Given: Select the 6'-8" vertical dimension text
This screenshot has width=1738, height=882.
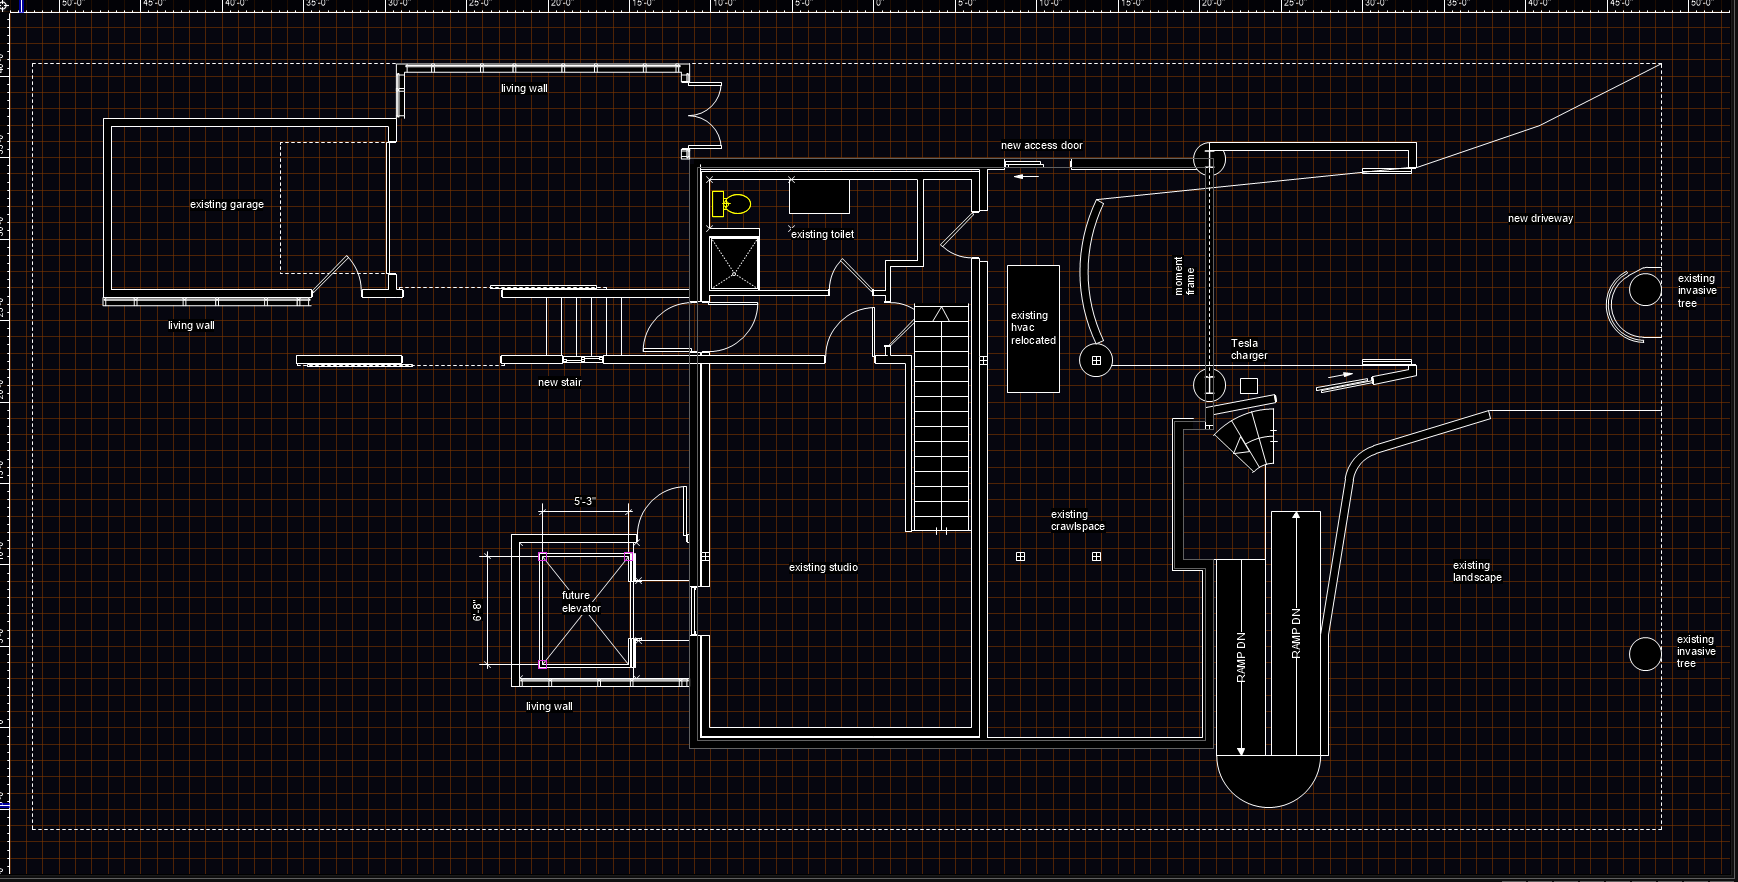Looking at the screenshot, I should (478, 610).
